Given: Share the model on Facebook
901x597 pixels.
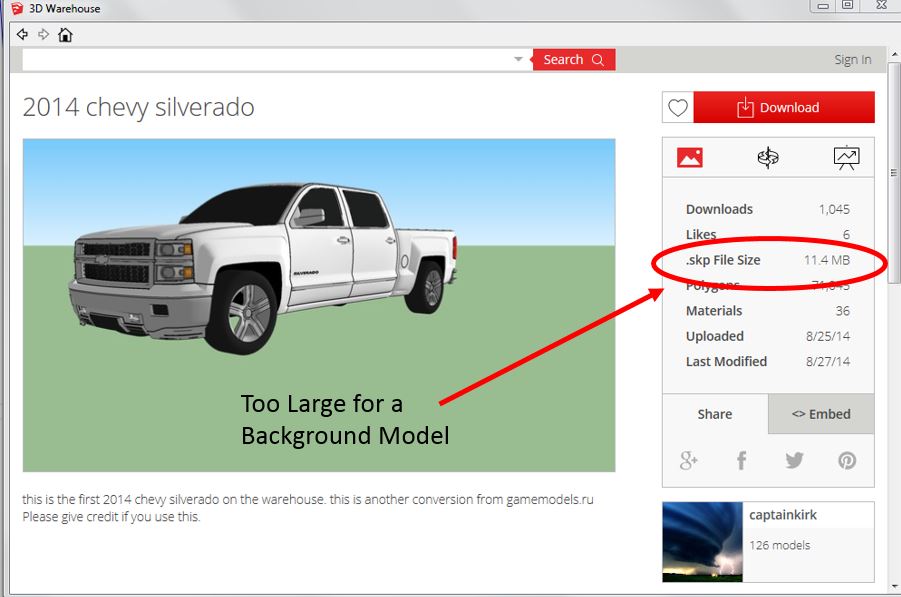Looking at the screenshot, I should tap(741, 460).
